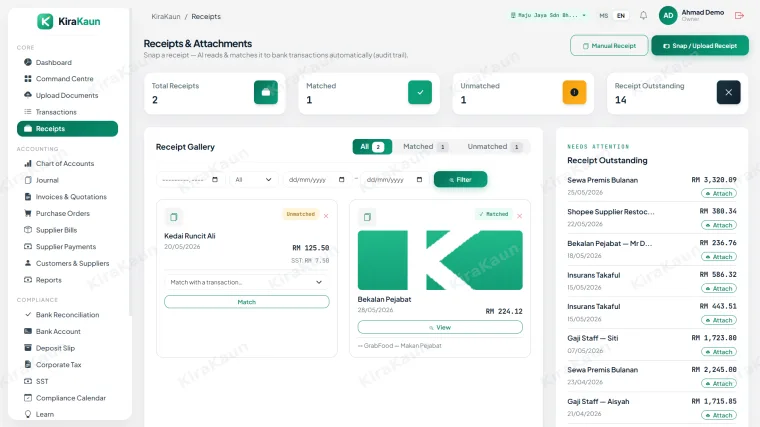Attach receipt to Insurans Takaful RM 443.51
This screenshot has width=760, height=427.
(x=719, y=320)
